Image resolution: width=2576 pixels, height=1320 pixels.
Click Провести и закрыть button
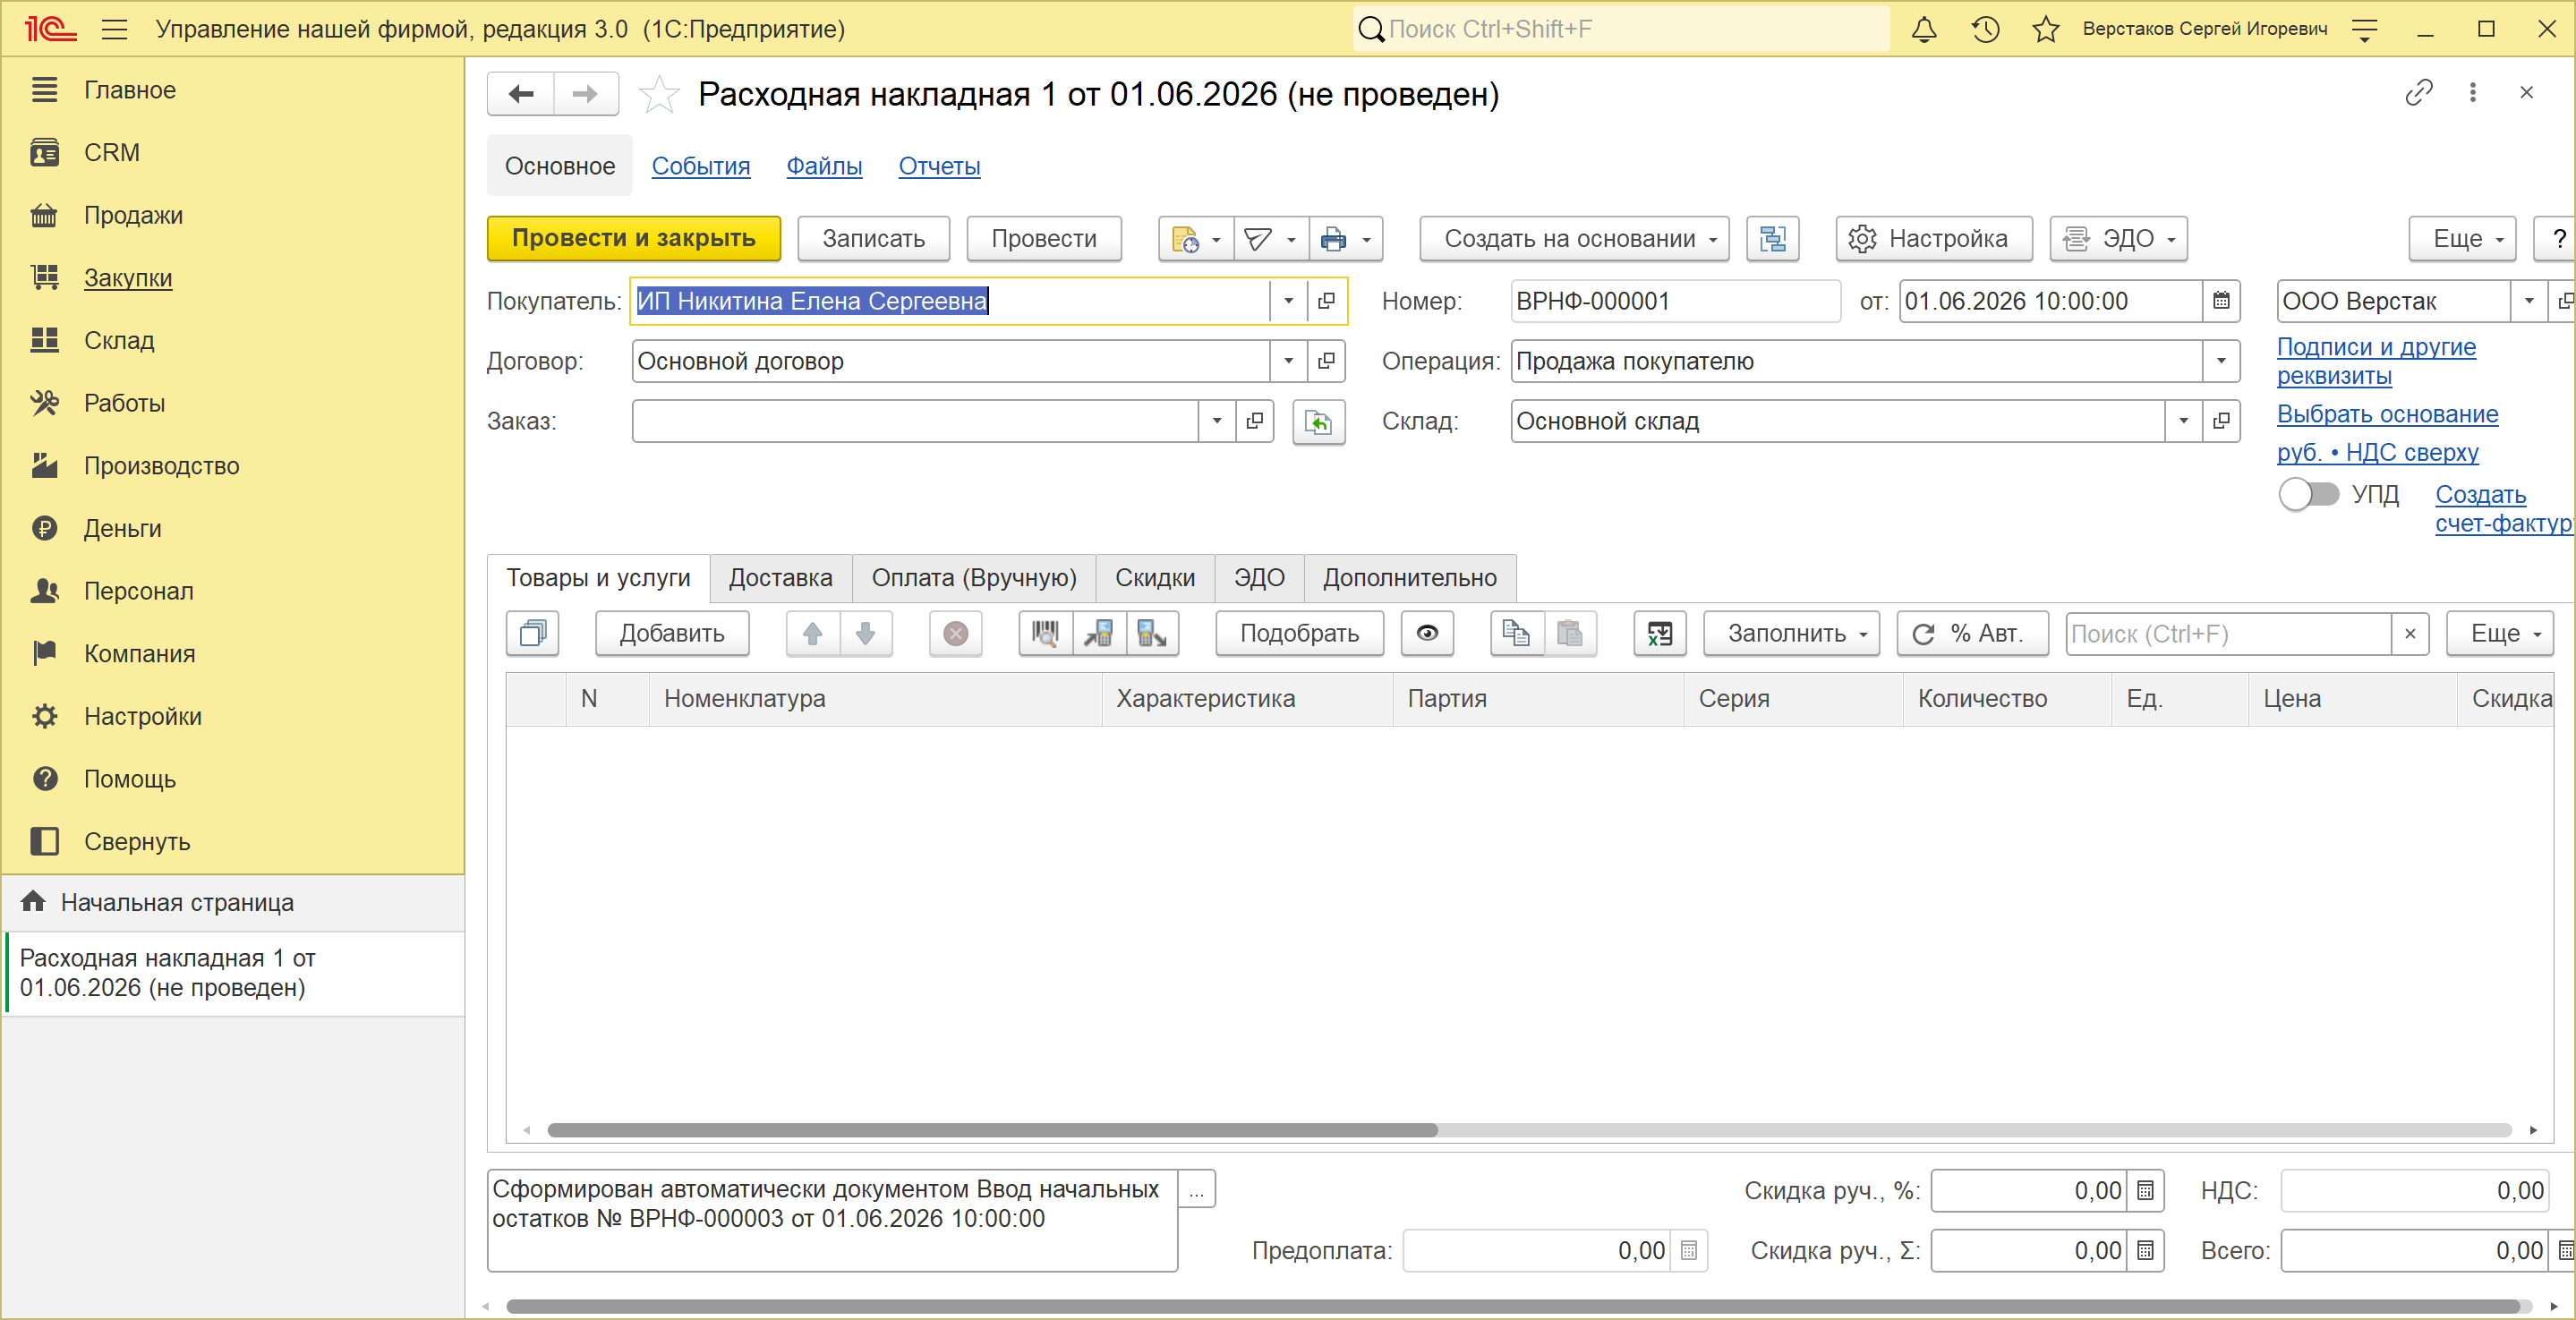coord(634,239)
